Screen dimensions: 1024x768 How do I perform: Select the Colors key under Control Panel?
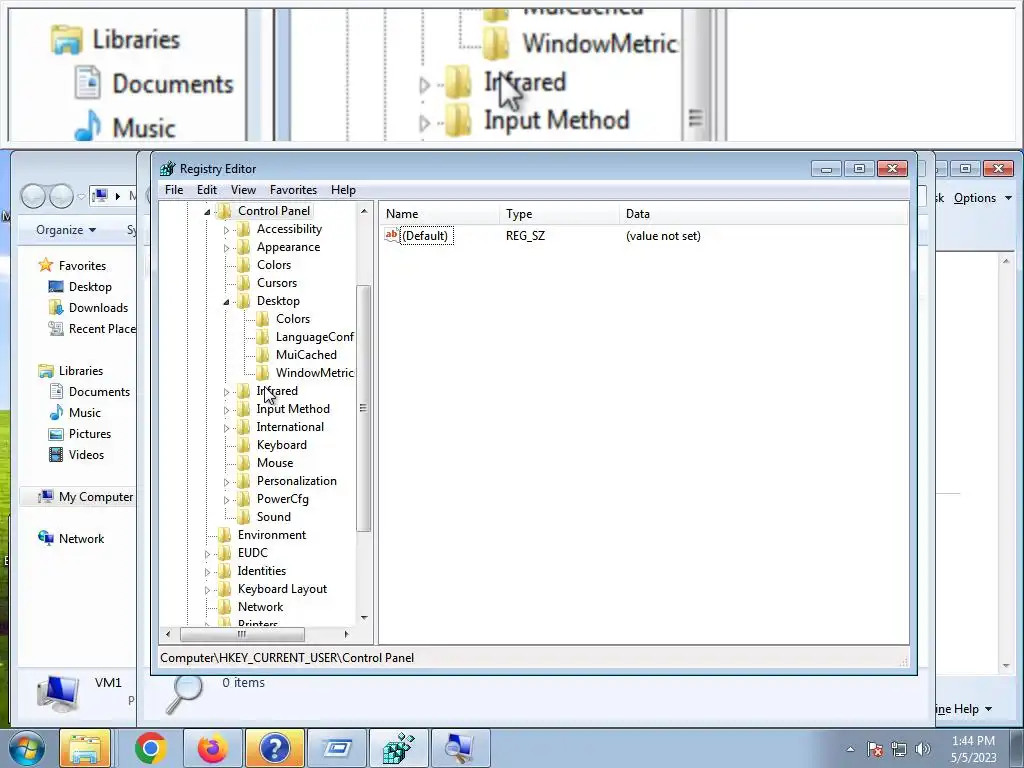pyautogui.click(x=274, y=264)
